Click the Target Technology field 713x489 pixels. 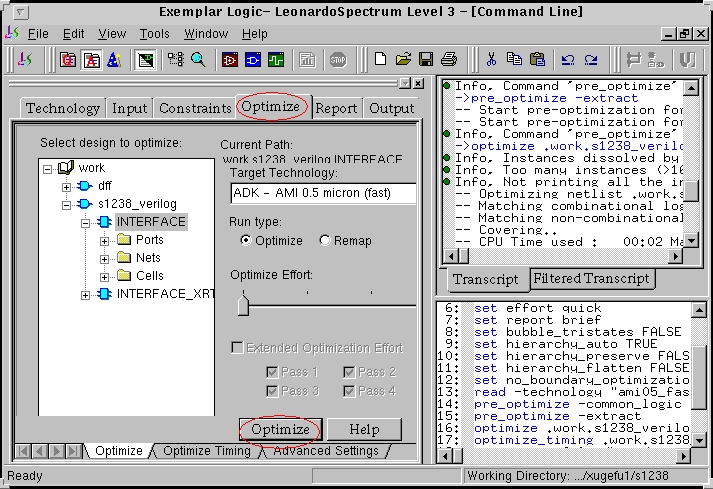[x=323, y=193]
